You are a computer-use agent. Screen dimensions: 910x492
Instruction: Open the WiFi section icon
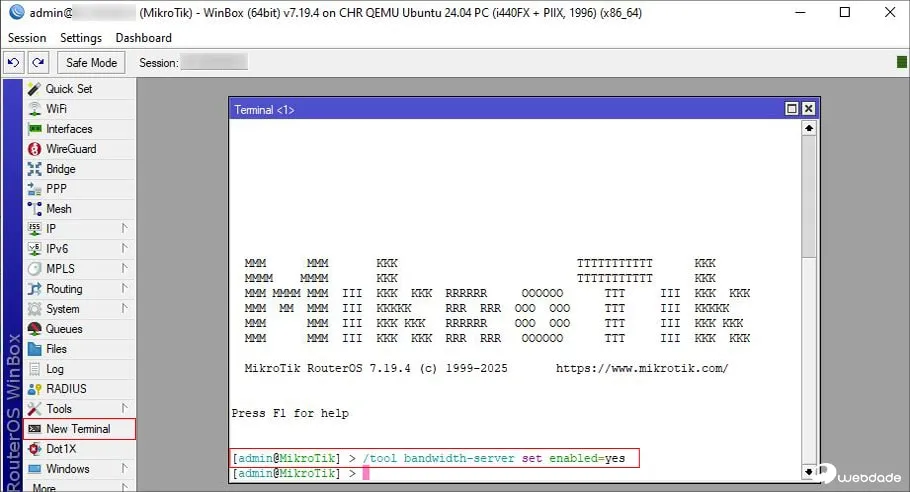click(34, 109)
